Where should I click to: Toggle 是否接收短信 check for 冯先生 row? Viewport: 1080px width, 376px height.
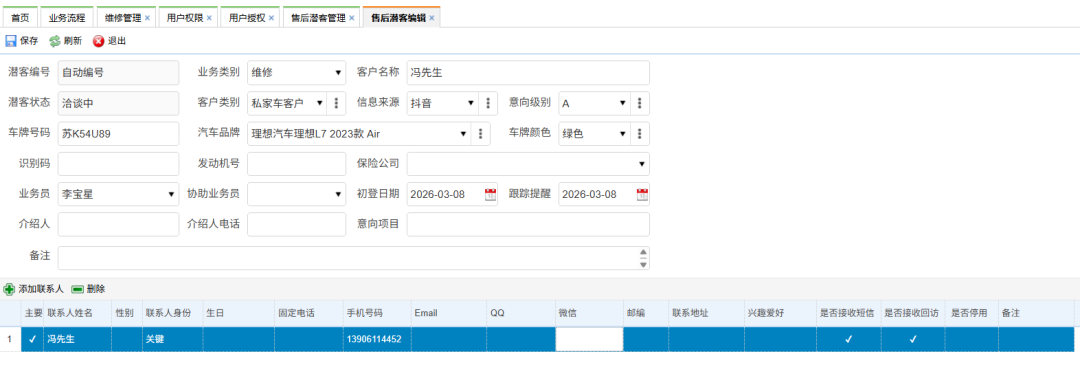point(849,339)
